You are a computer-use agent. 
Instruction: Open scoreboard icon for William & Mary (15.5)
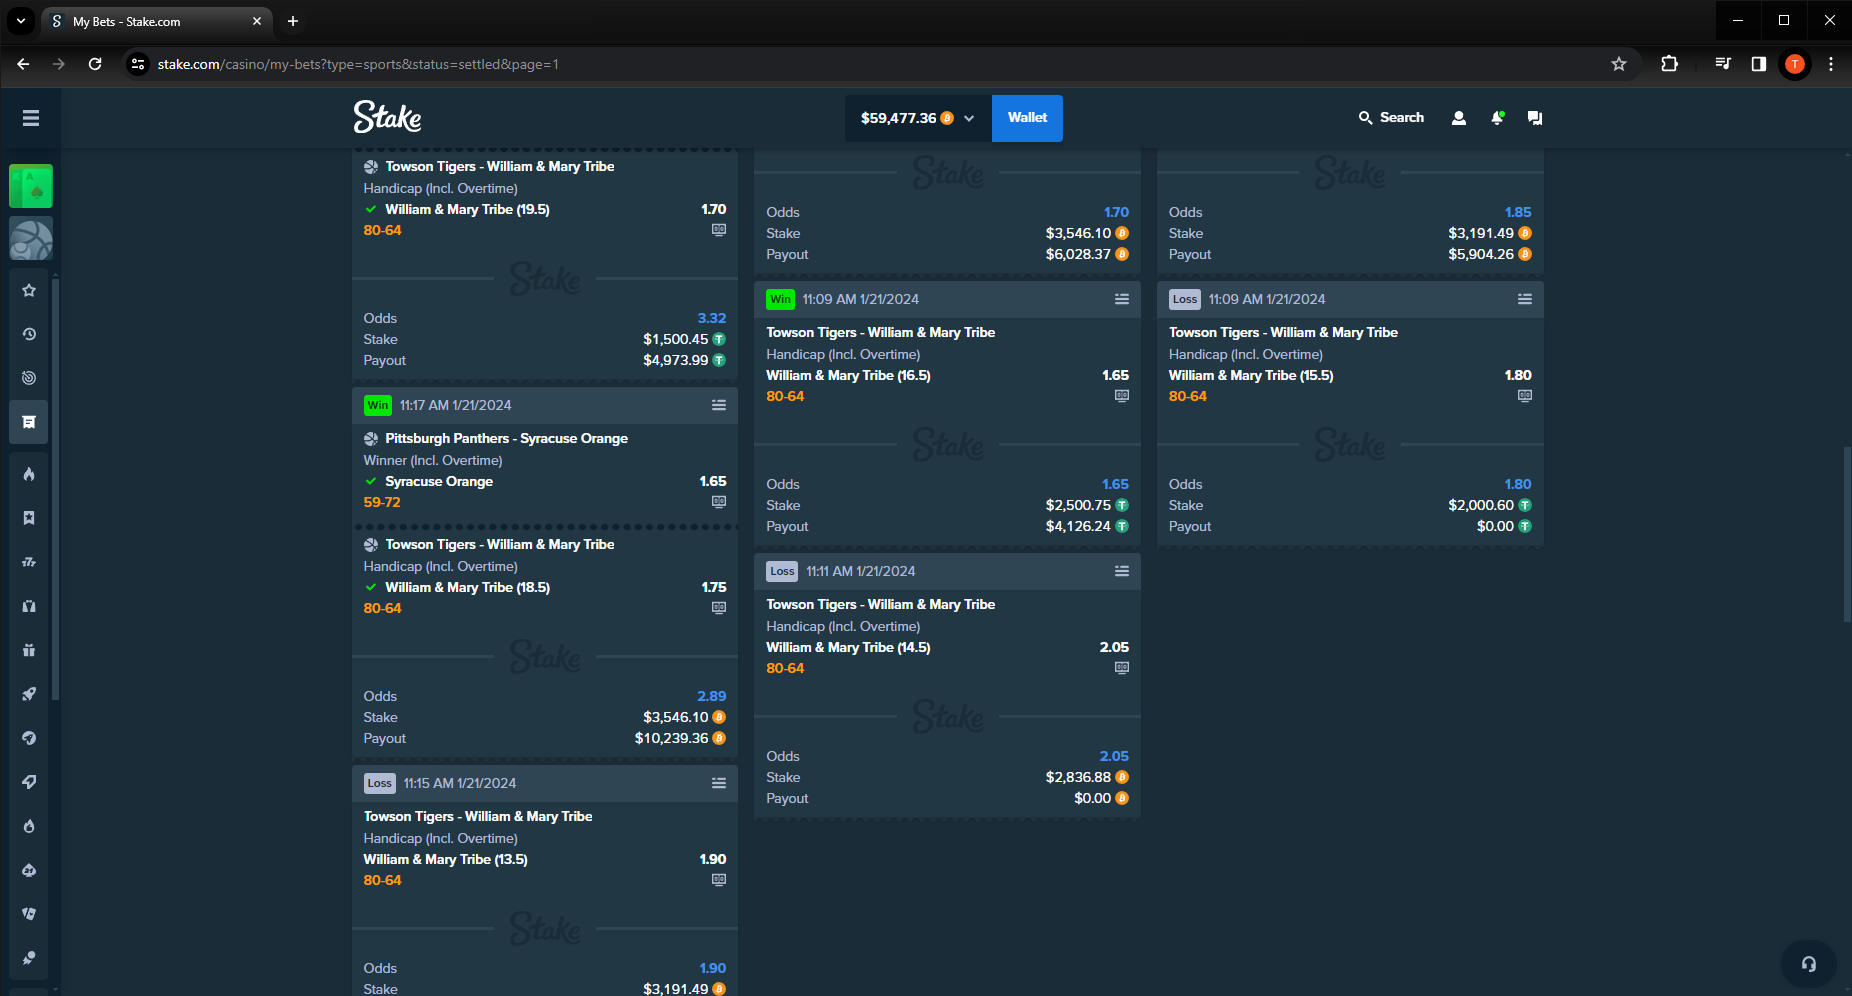click(1525, 396)
